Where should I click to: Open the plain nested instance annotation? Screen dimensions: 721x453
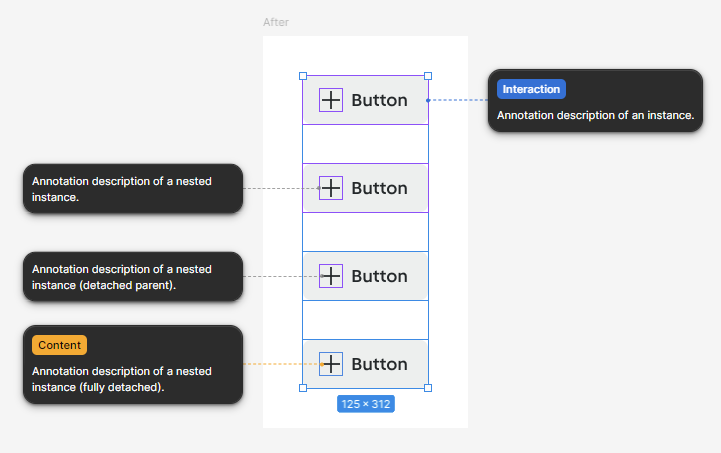(x=133, y=189)
